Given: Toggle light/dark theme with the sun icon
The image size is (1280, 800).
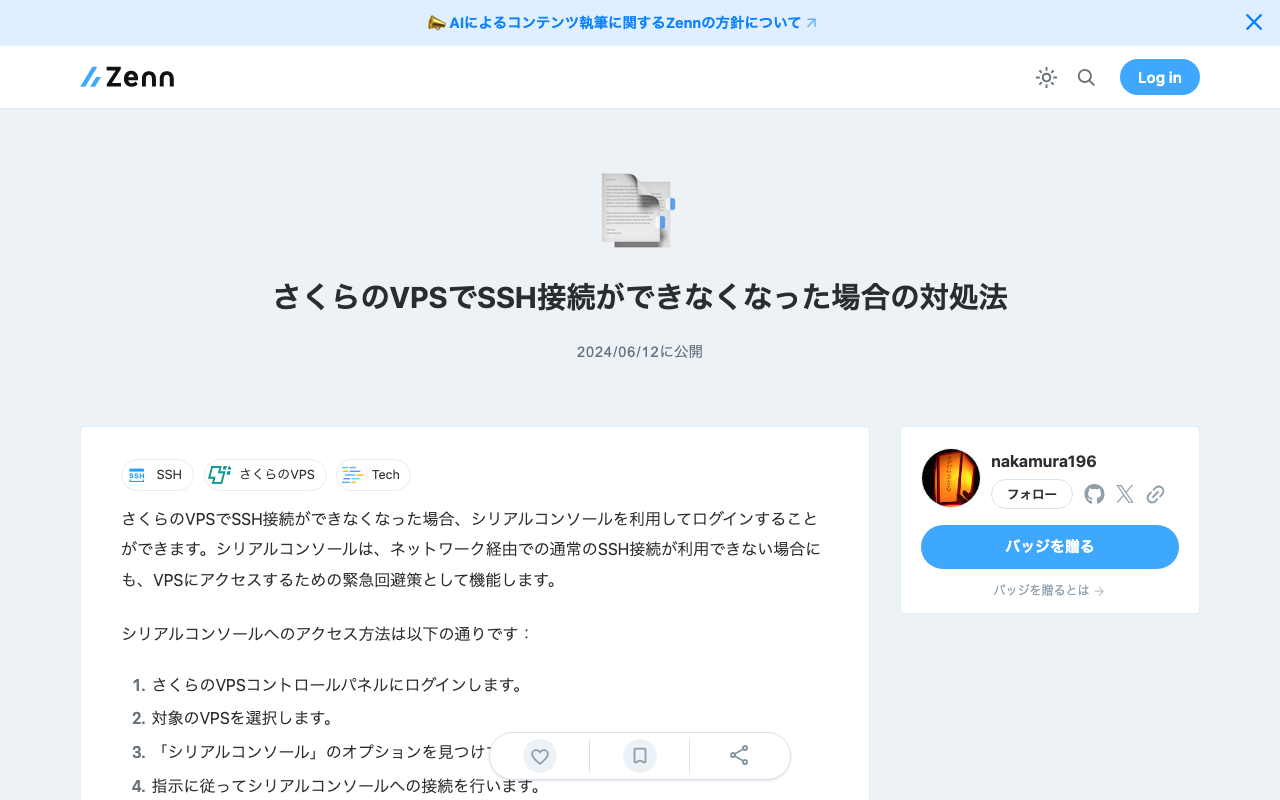Looking at the screenshot, I should pyautogui.click(x=1046, y=77).
